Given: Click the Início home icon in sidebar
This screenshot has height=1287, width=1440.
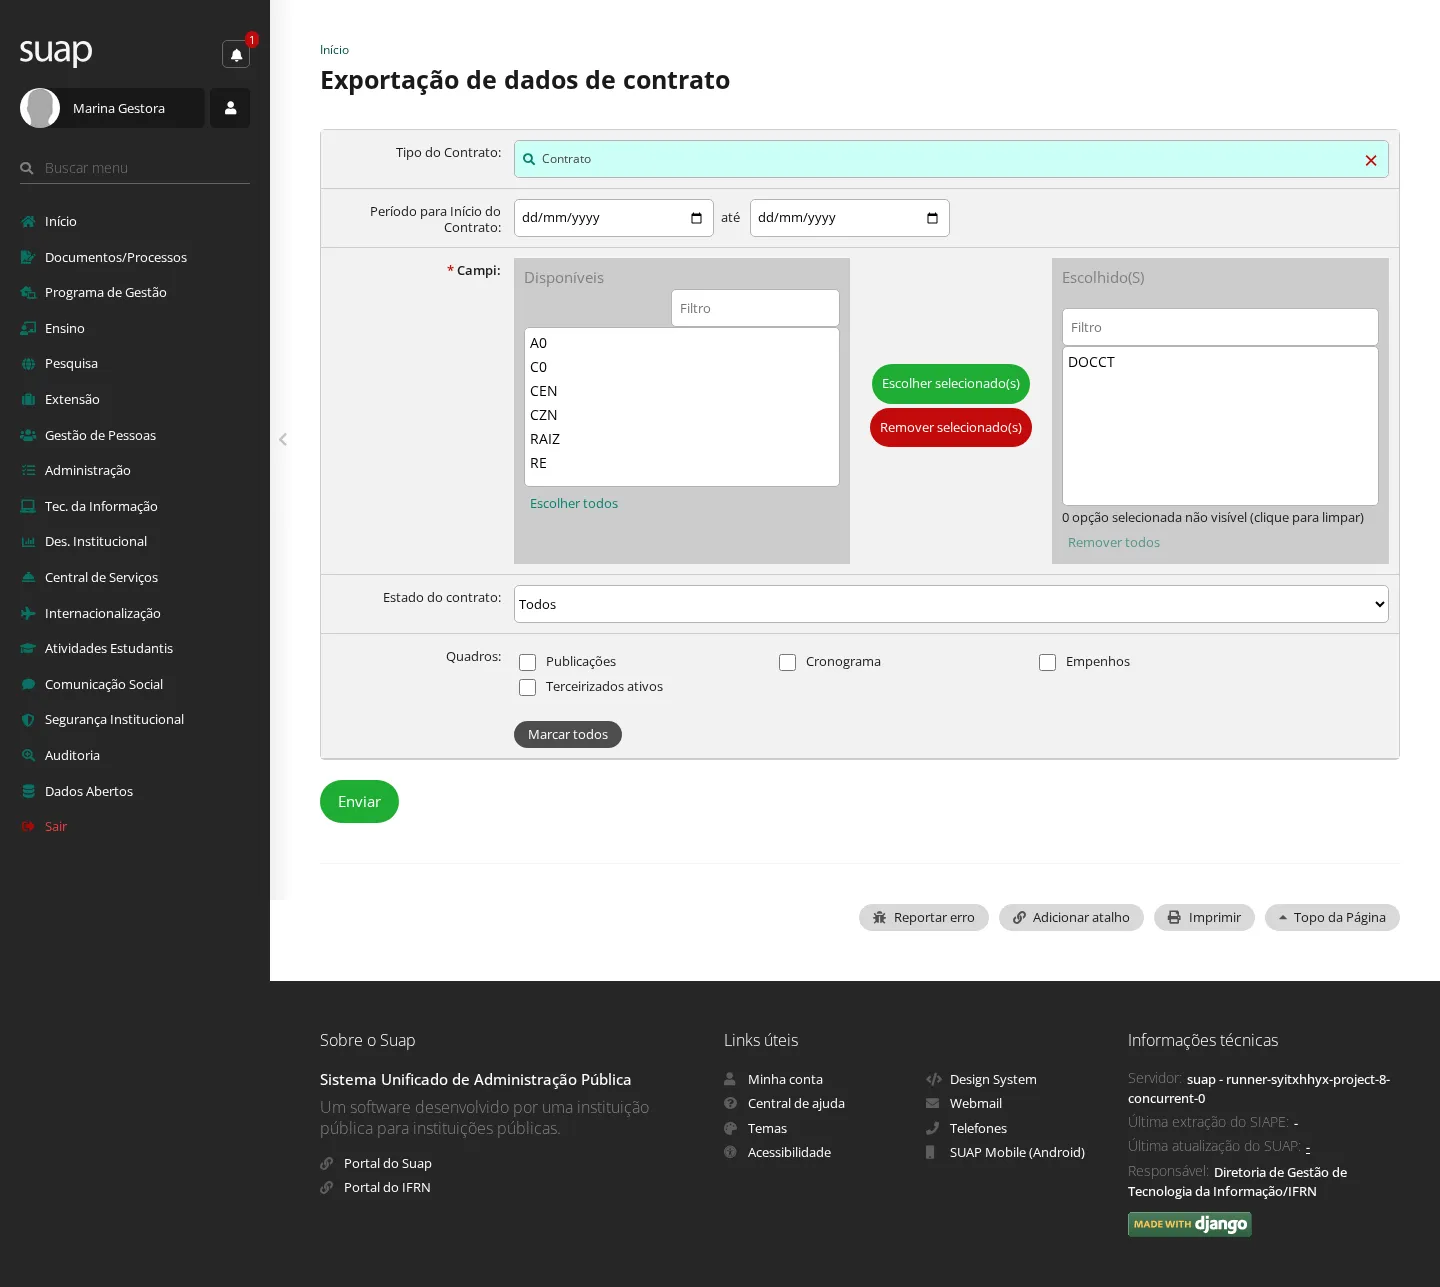Looking at the screenshot, I should coord(28,222).
